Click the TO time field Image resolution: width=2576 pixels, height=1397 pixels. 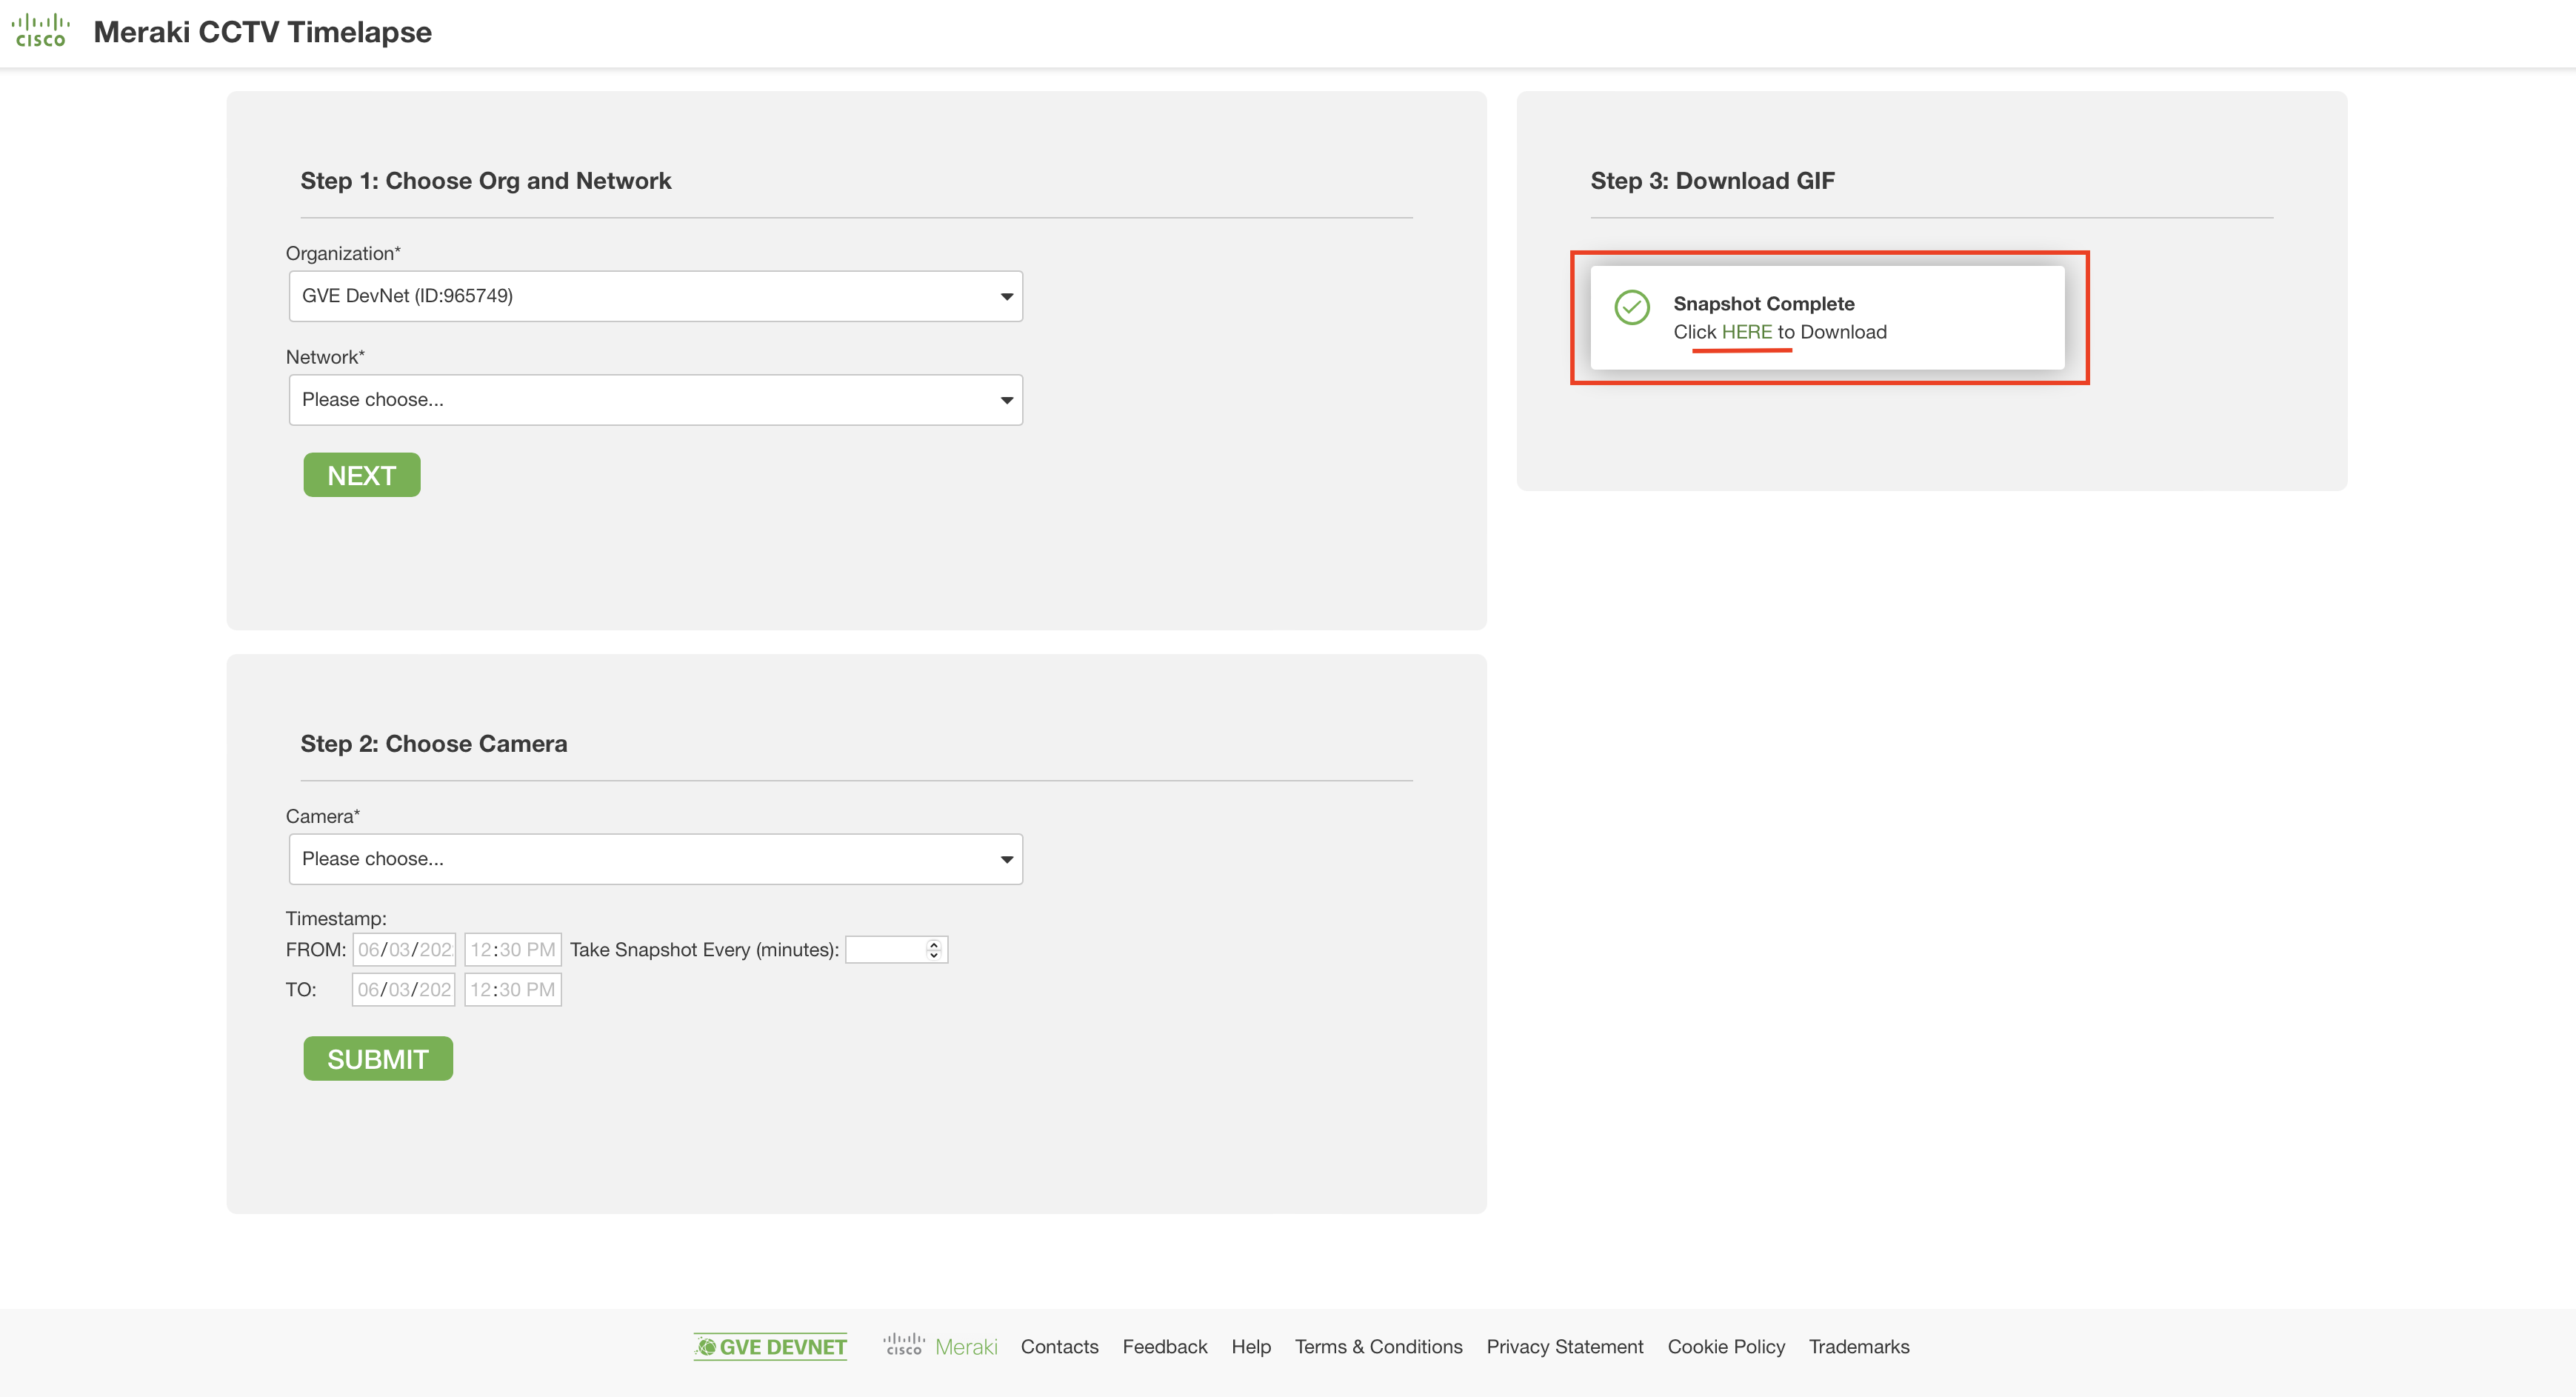[x=512, y=989]
